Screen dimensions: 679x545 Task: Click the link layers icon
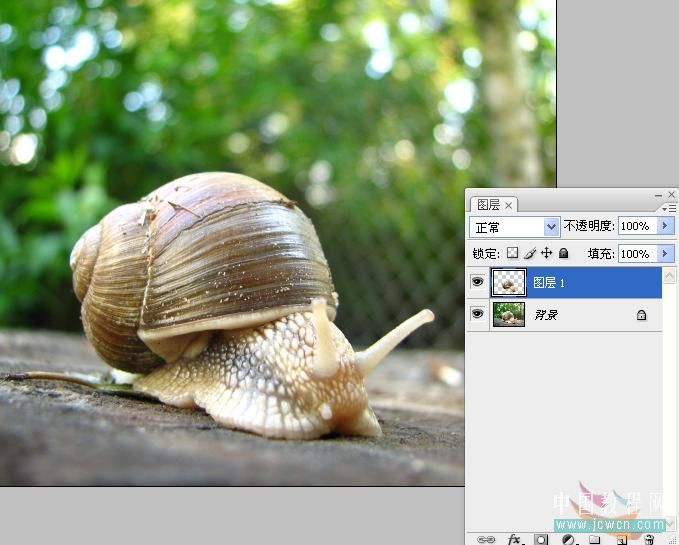point(486,539)
